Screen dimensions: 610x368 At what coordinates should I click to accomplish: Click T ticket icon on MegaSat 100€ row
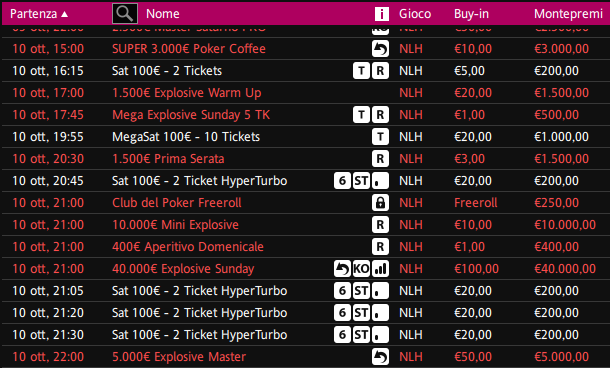[380, 137]
